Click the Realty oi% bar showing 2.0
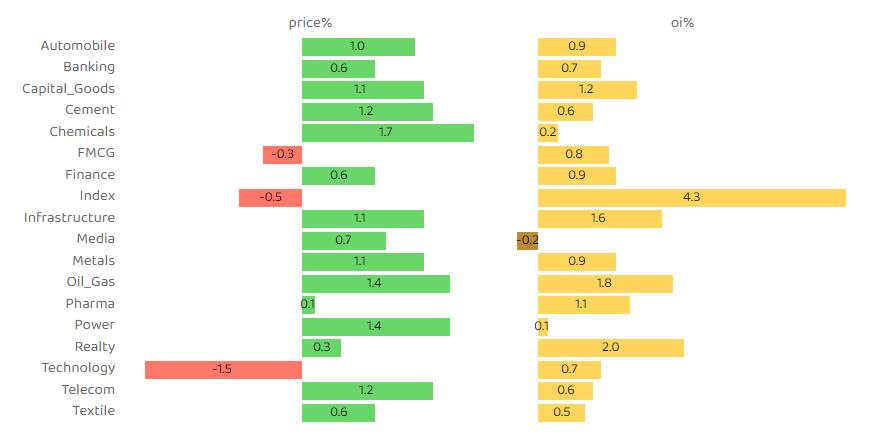 pos(610,347)
